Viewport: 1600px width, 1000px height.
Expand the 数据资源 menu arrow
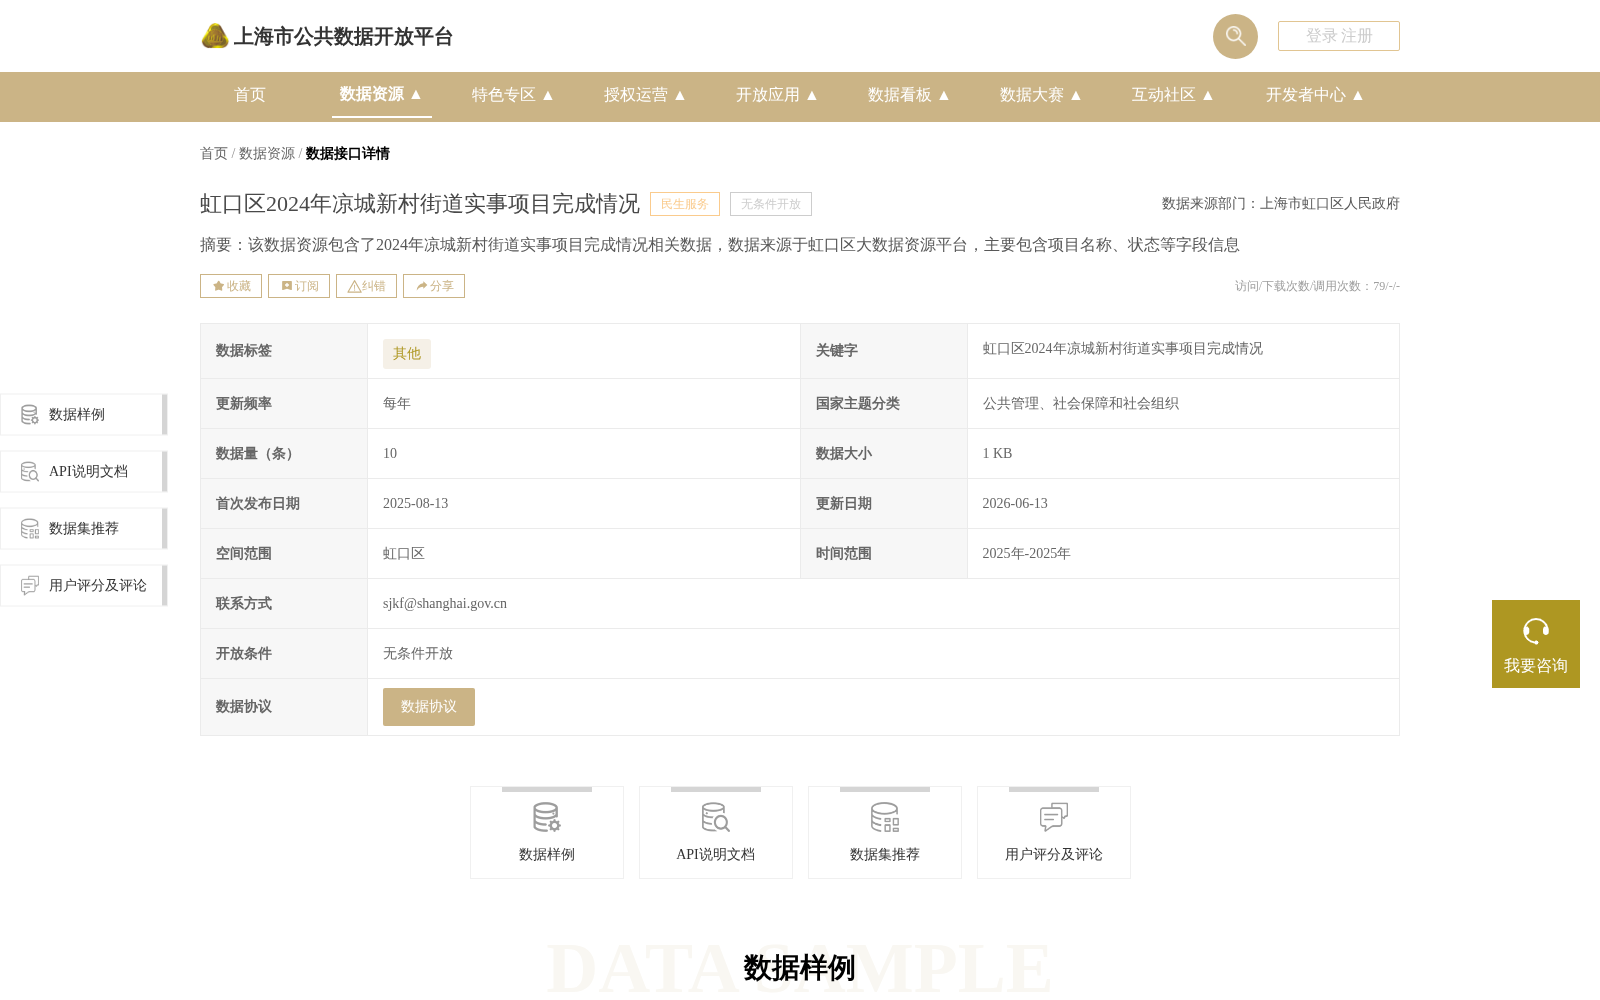pyautogui.click(x=416, y=94)
